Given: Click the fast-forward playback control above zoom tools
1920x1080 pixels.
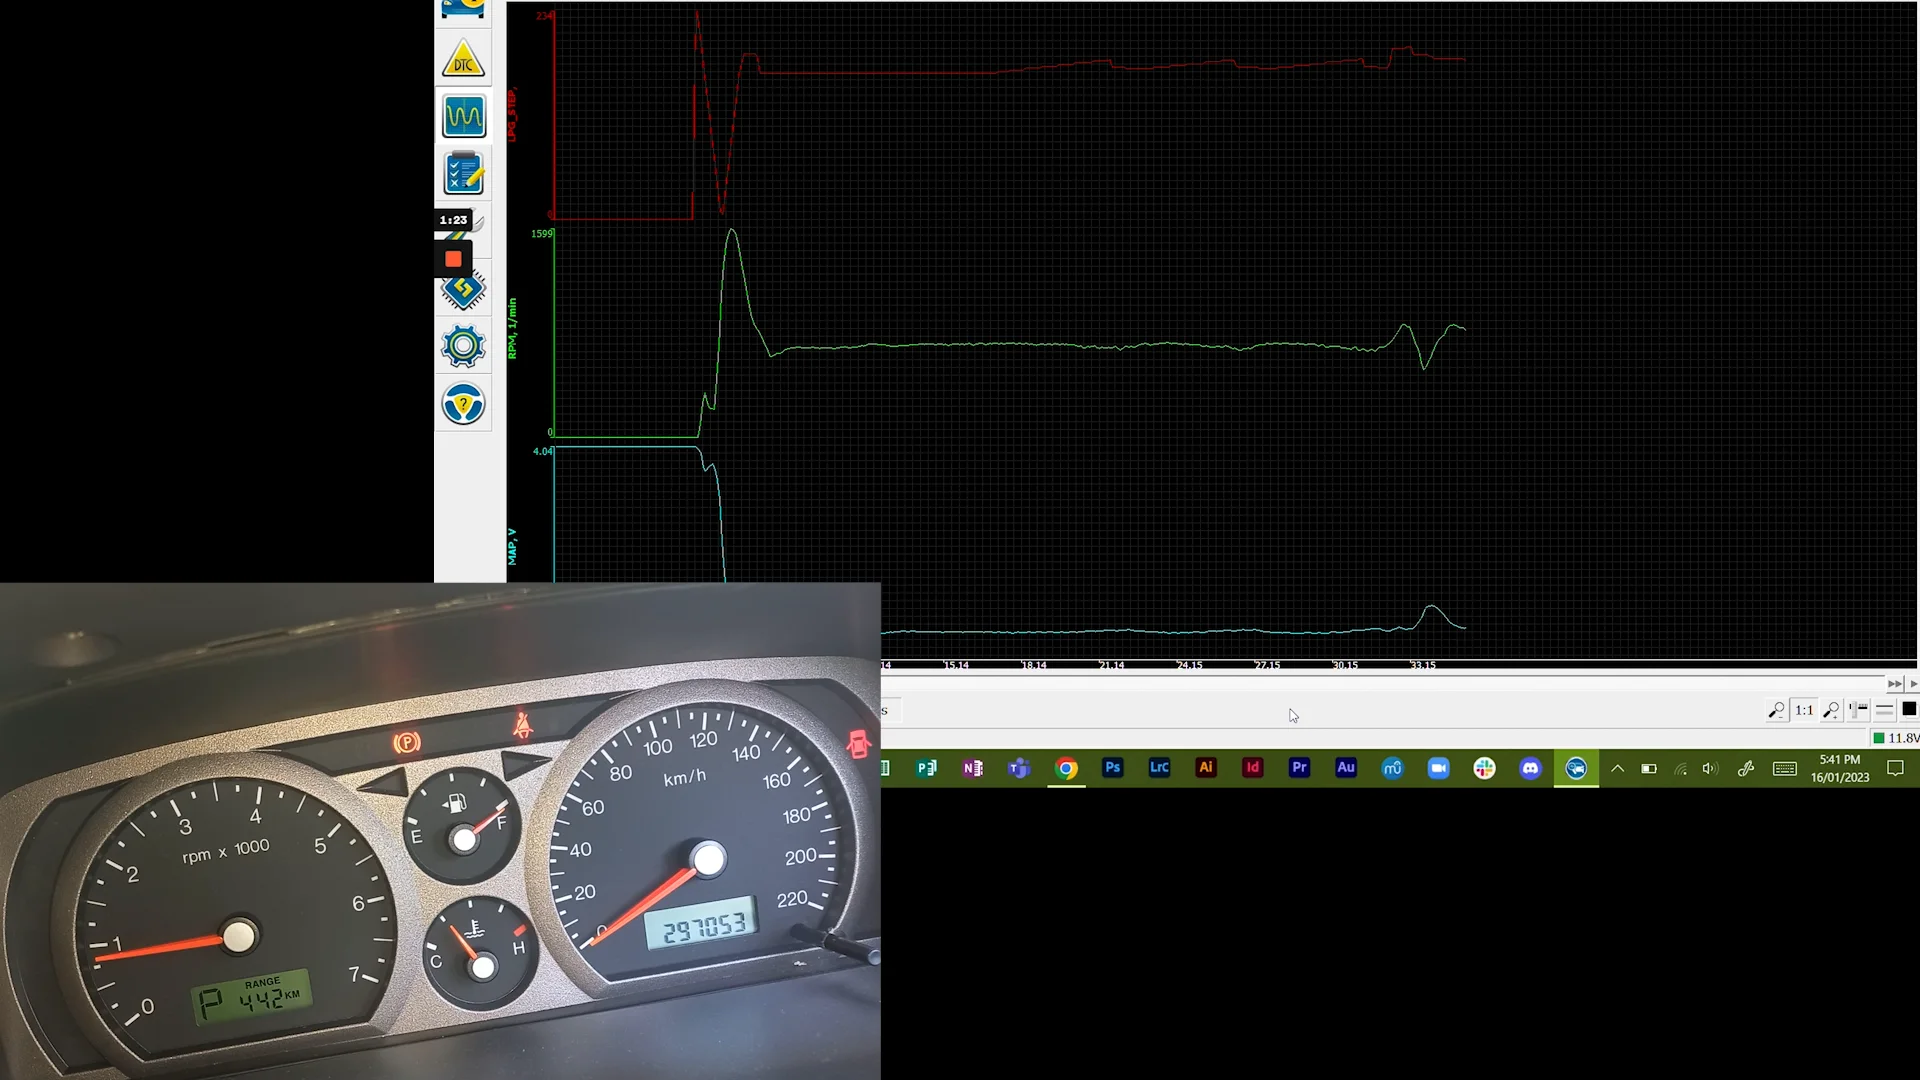Looking at the screenshot, I should (1894, 684).
